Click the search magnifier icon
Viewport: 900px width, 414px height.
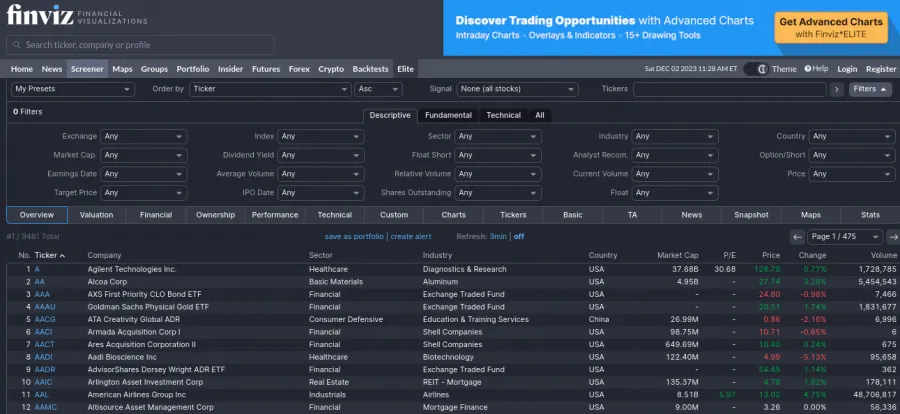click(x=16, y=45)
